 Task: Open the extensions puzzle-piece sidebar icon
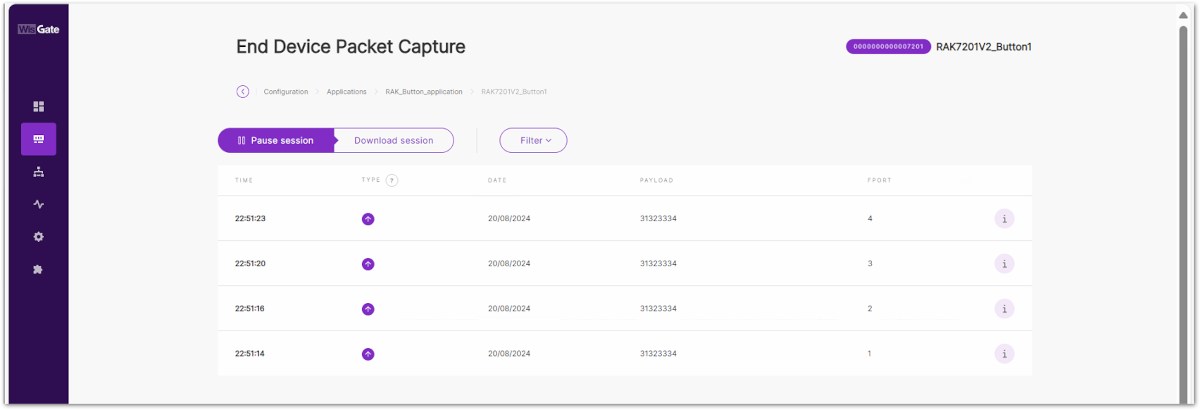pyautogui.click(x=38, y=270)
